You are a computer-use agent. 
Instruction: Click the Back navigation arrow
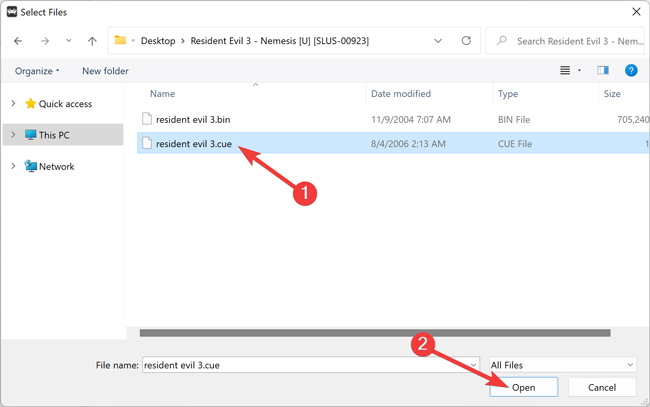click(18, 41)
